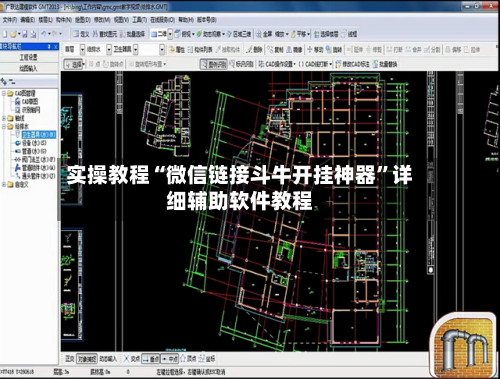Collapse the 给排水 tree node

click(4, 126)
